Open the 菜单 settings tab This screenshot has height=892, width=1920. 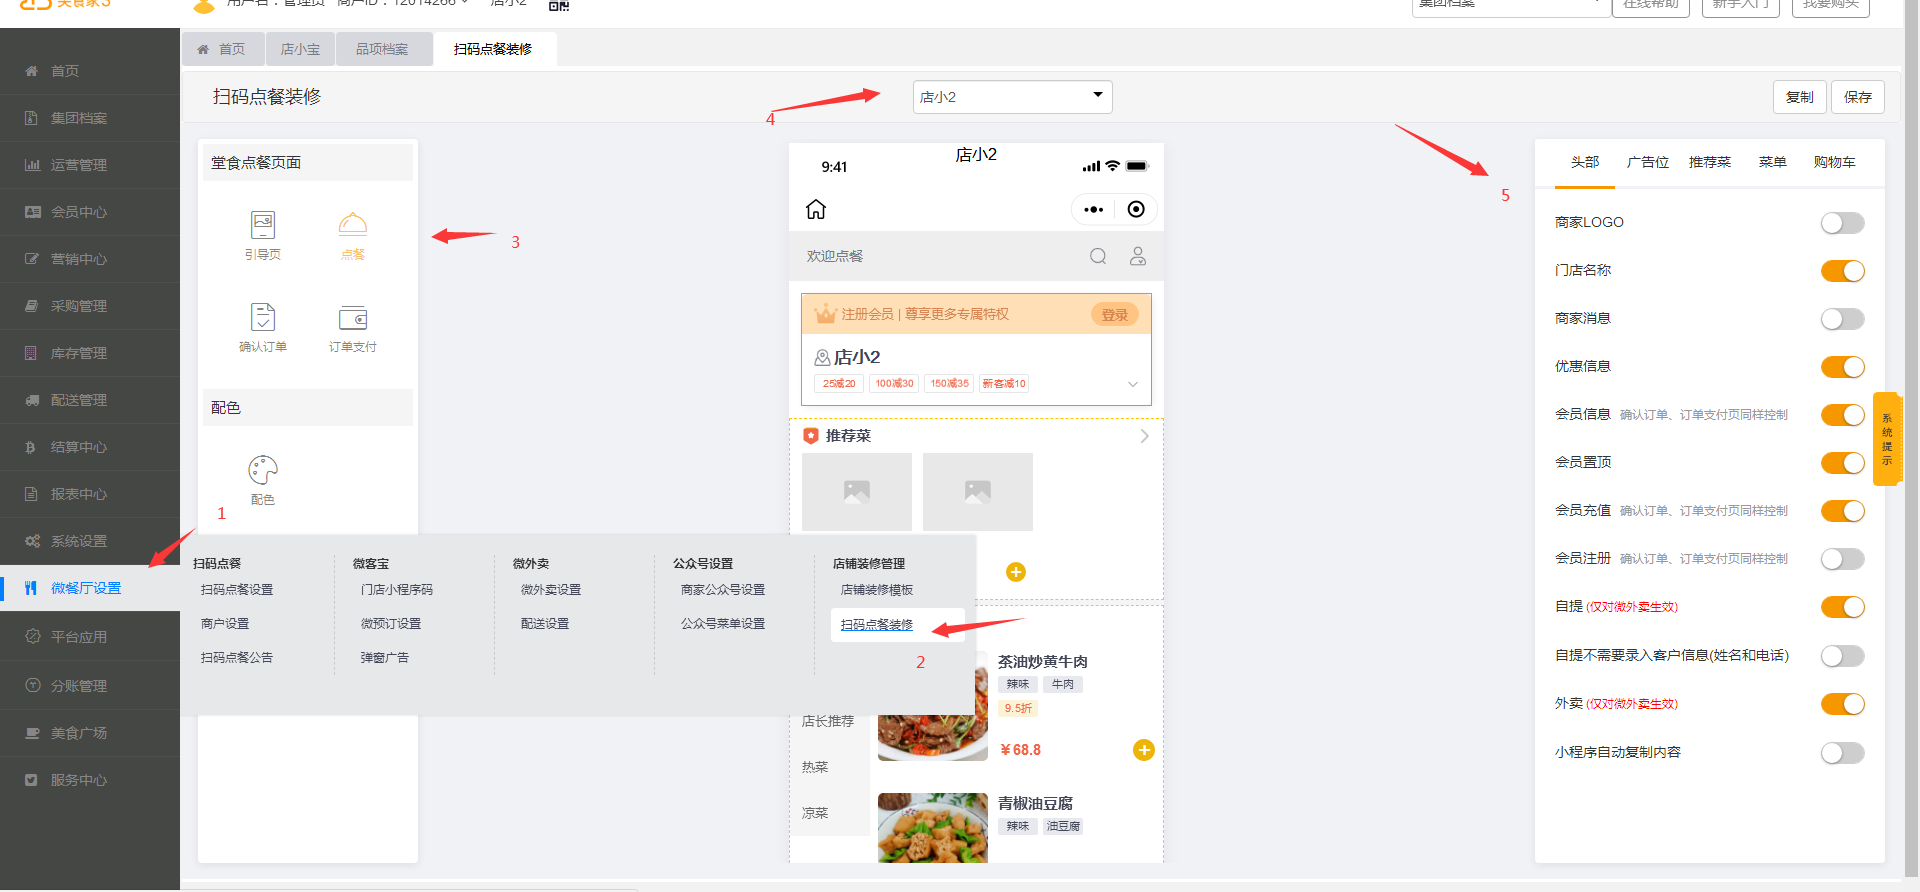pos(1773,162)
